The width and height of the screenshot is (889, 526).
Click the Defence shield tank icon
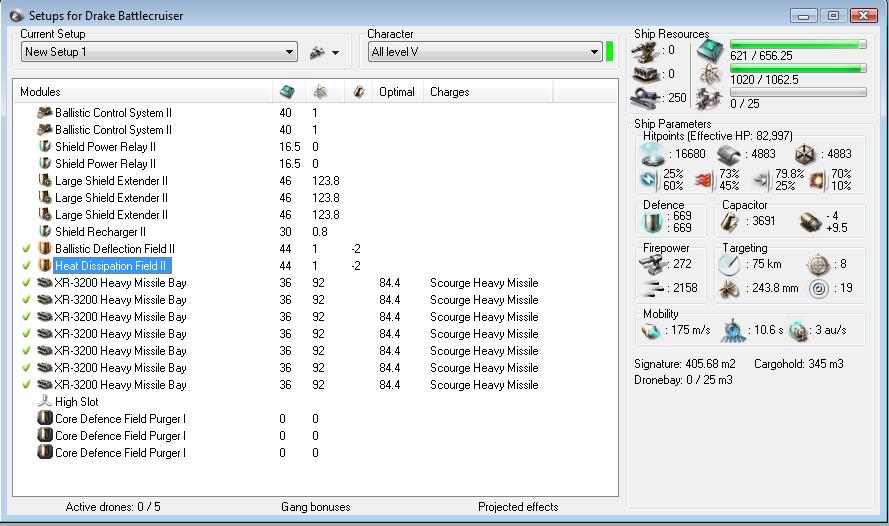pos(652,222)
